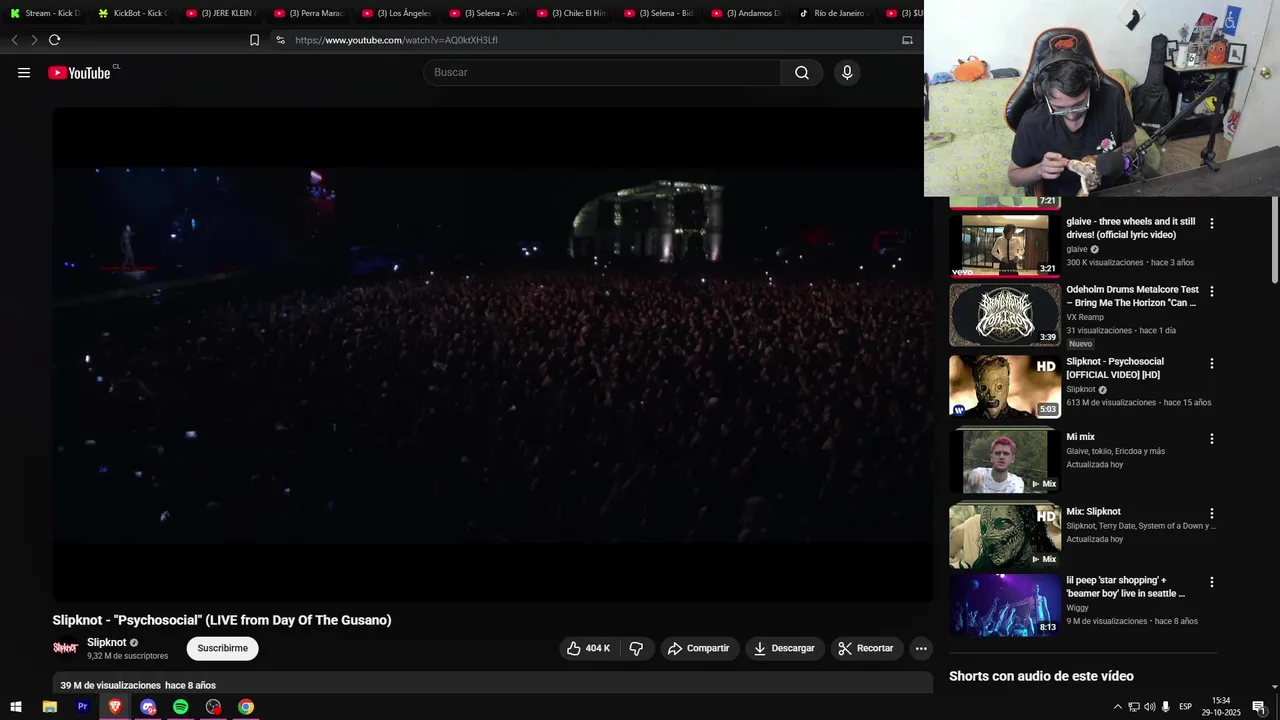Open options menu for Odeholm Drums video
This screenshot has height=720, width=1280.
pyautogui.click(x=1212, y=292)
